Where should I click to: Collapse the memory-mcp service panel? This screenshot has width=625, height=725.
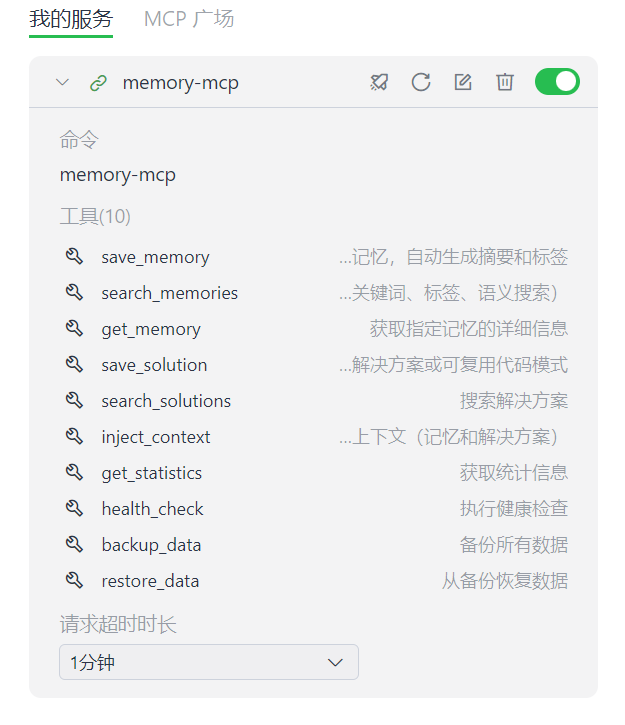click(63, 82)
